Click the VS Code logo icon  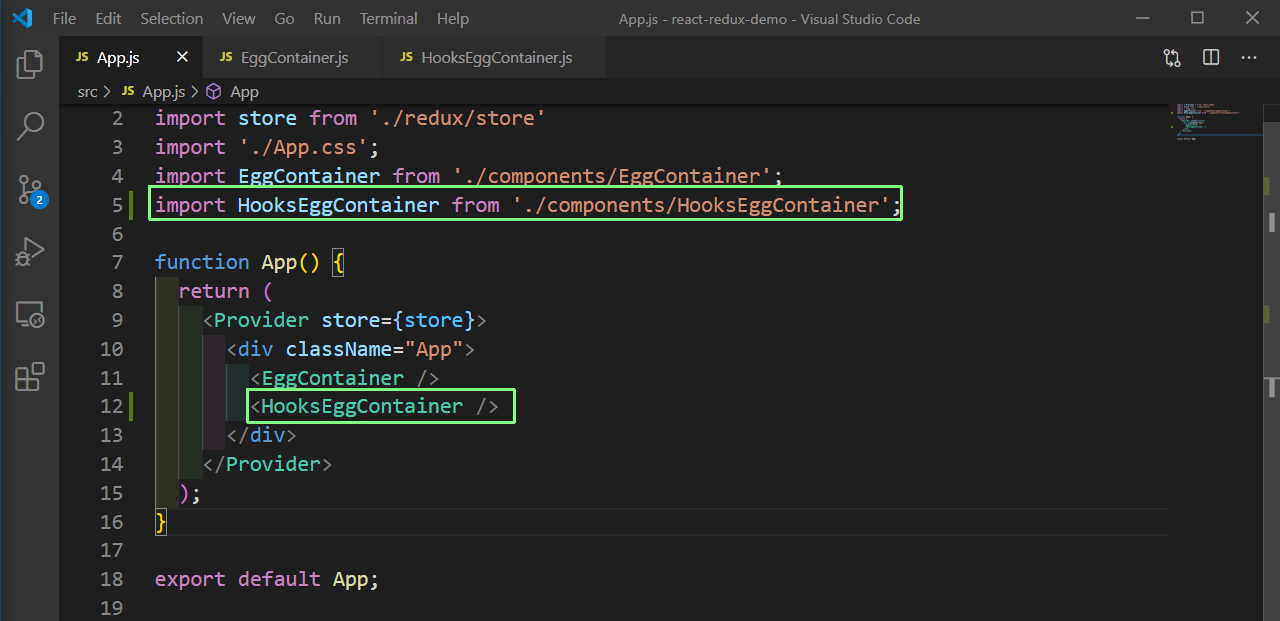coord(22,18)
